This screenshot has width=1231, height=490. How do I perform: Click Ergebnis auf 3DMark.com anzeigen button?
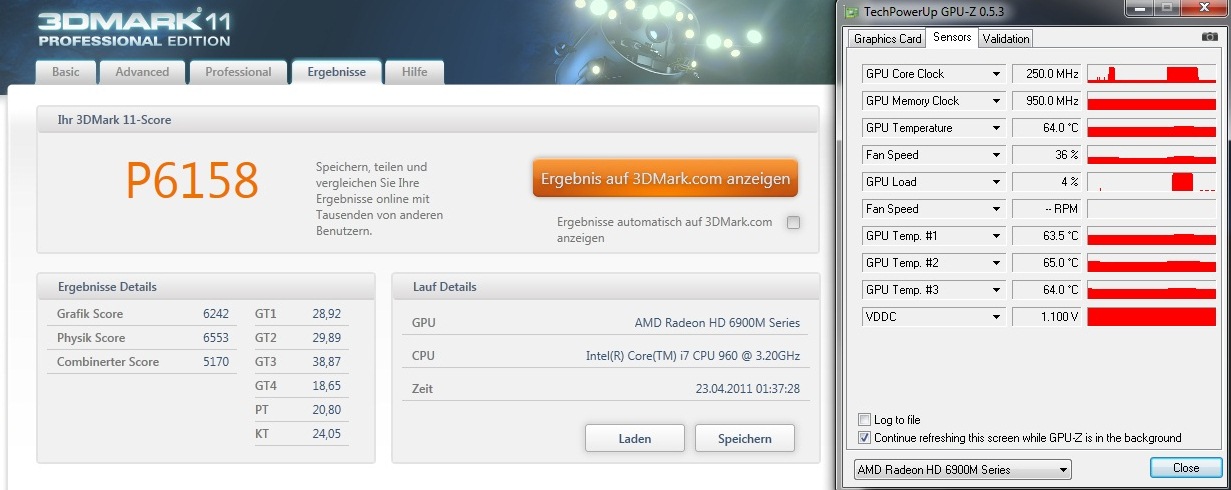[x=665, y=179]
